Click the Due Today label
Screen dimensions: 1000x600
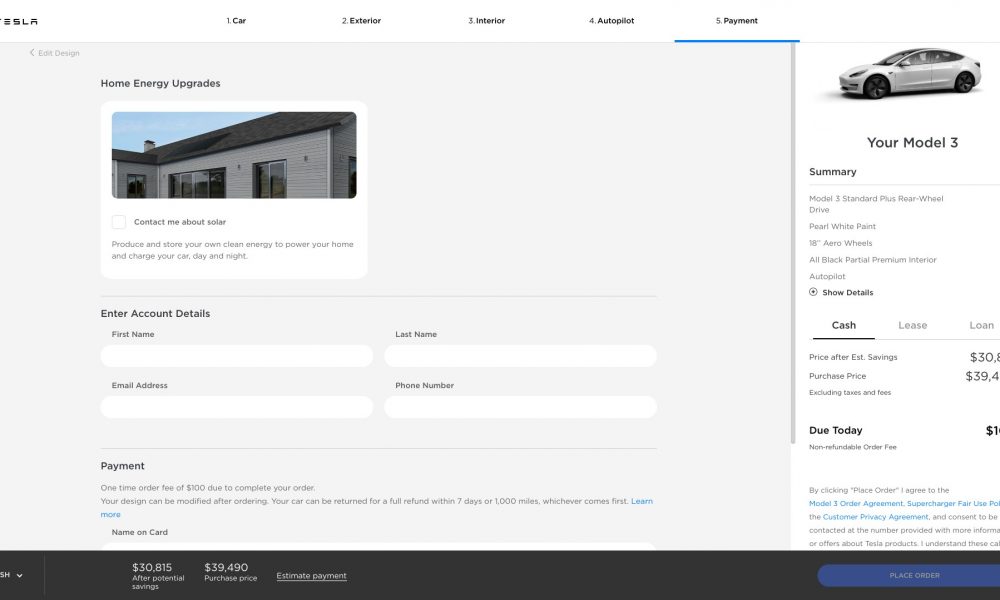[x=835, y=430]
